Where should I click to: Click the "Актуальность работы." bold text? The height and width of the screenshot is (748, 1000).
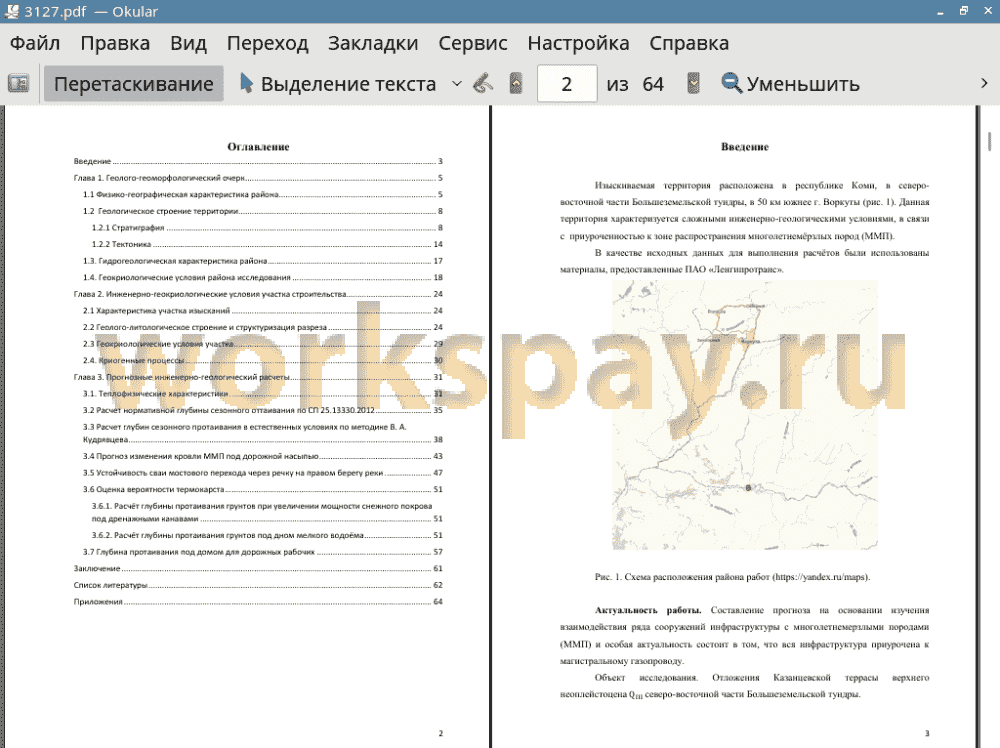648,610
